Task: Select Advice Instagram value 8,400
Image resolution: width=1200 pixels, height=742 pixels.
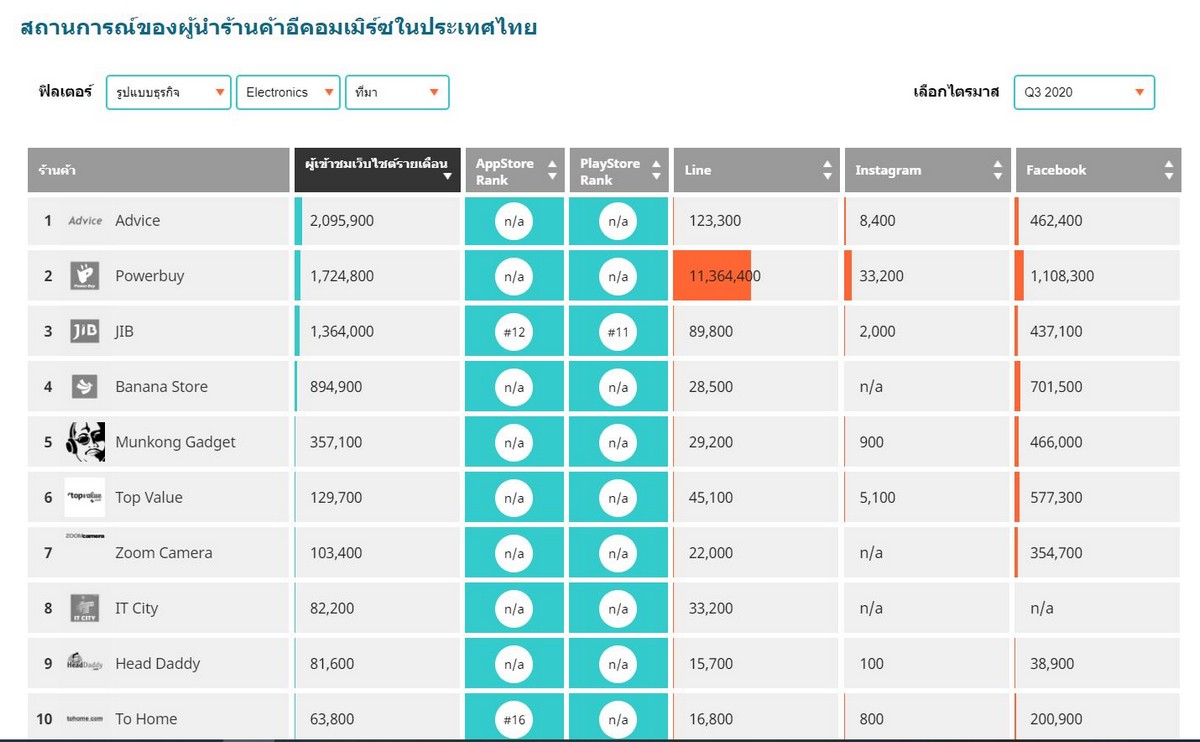Action: point(877,221)
